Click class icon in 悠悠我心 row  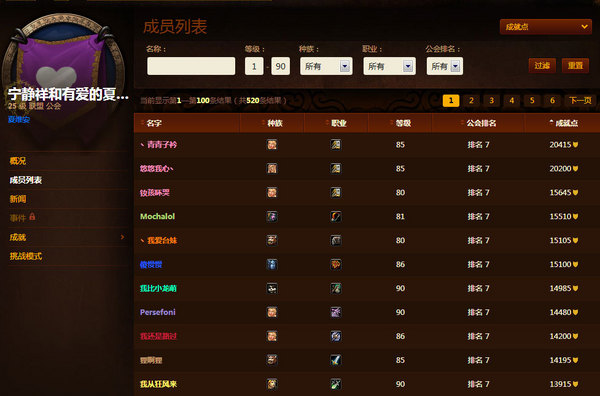pyautogui.click(x=336, y=168)
